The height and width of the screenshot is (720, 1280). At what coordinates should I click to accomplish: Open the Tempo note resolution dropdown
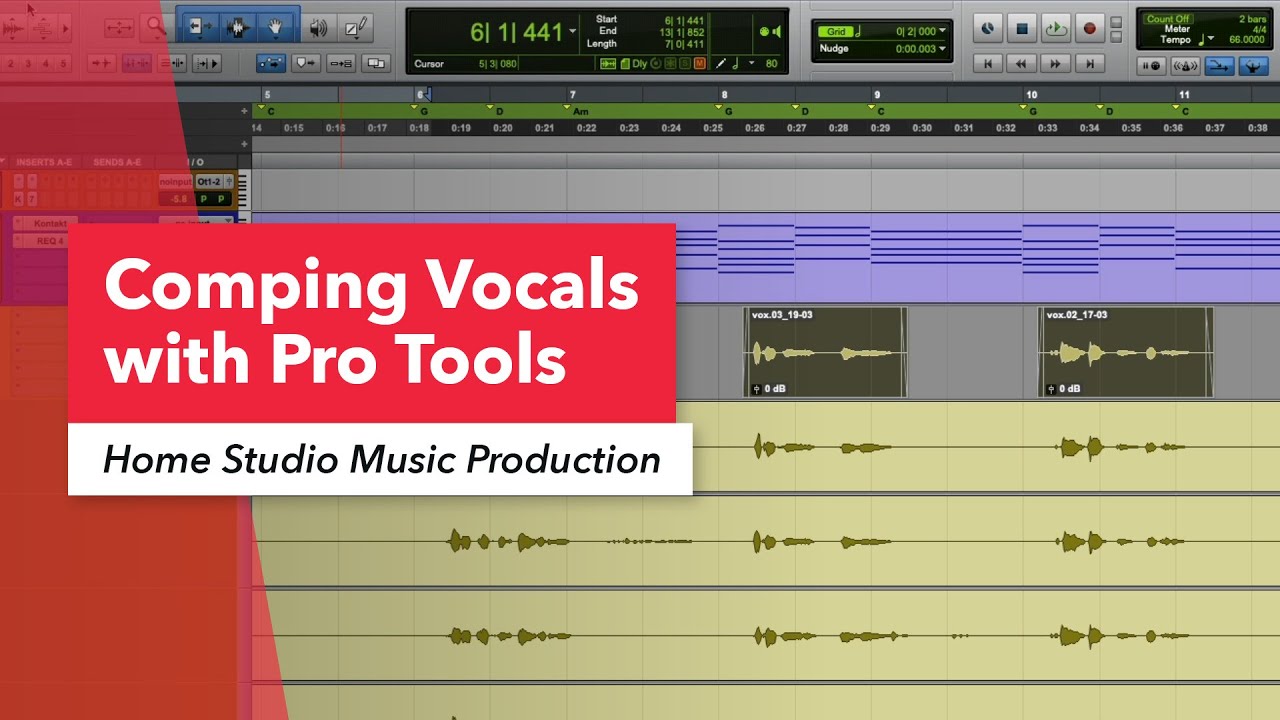[x=1211, y=40]
